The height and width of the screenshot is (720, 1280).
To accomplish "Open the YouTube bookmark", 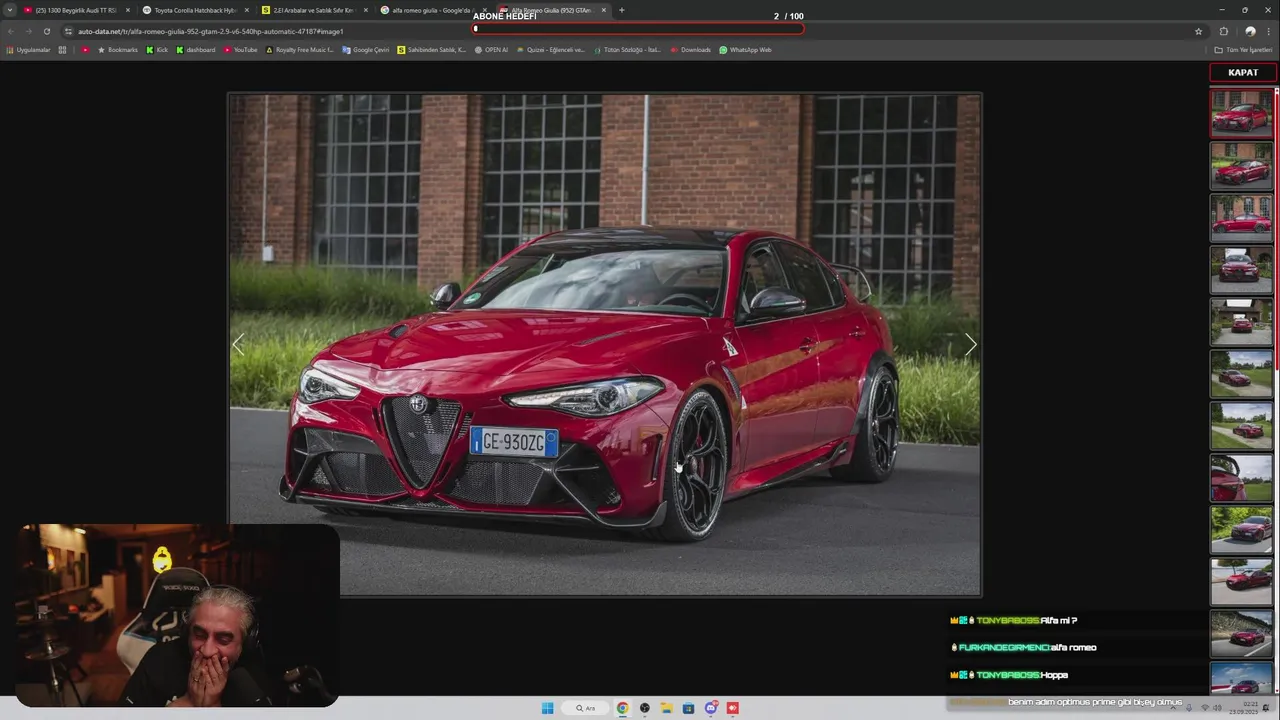I will click(x=241, y=50).
